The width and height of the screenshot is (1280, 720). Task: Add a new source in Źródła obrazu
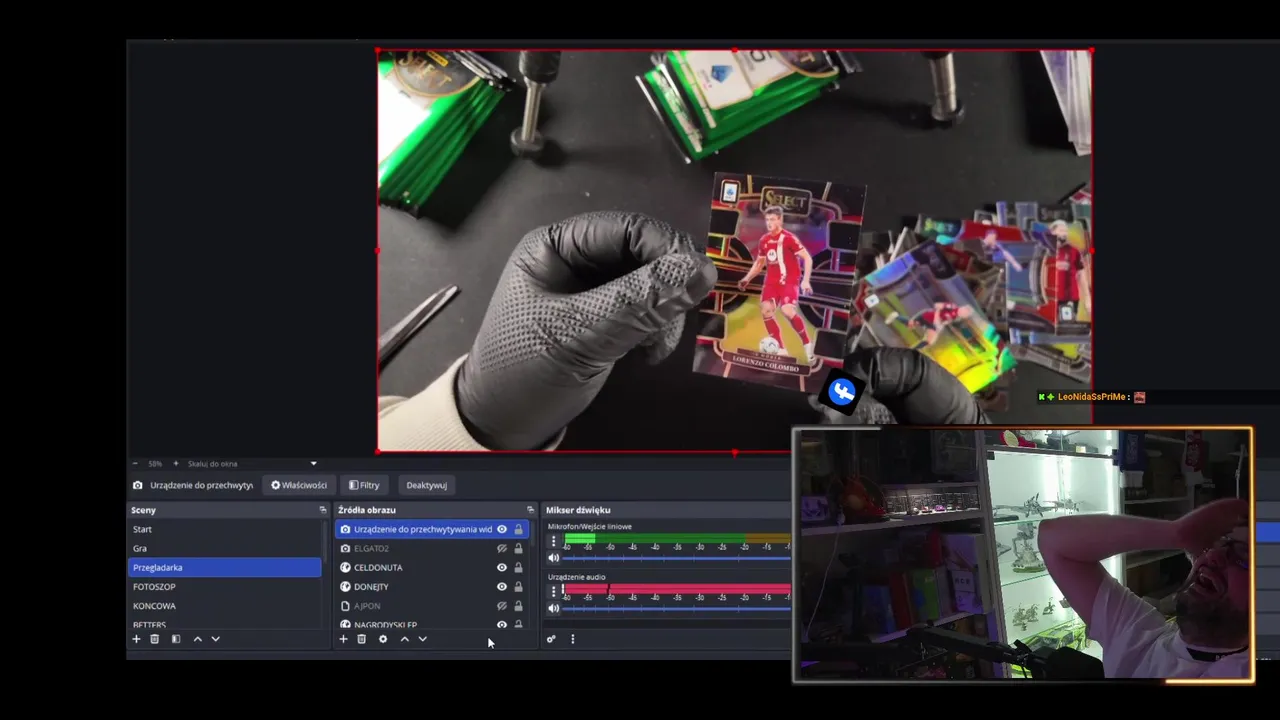click(343, 639)
